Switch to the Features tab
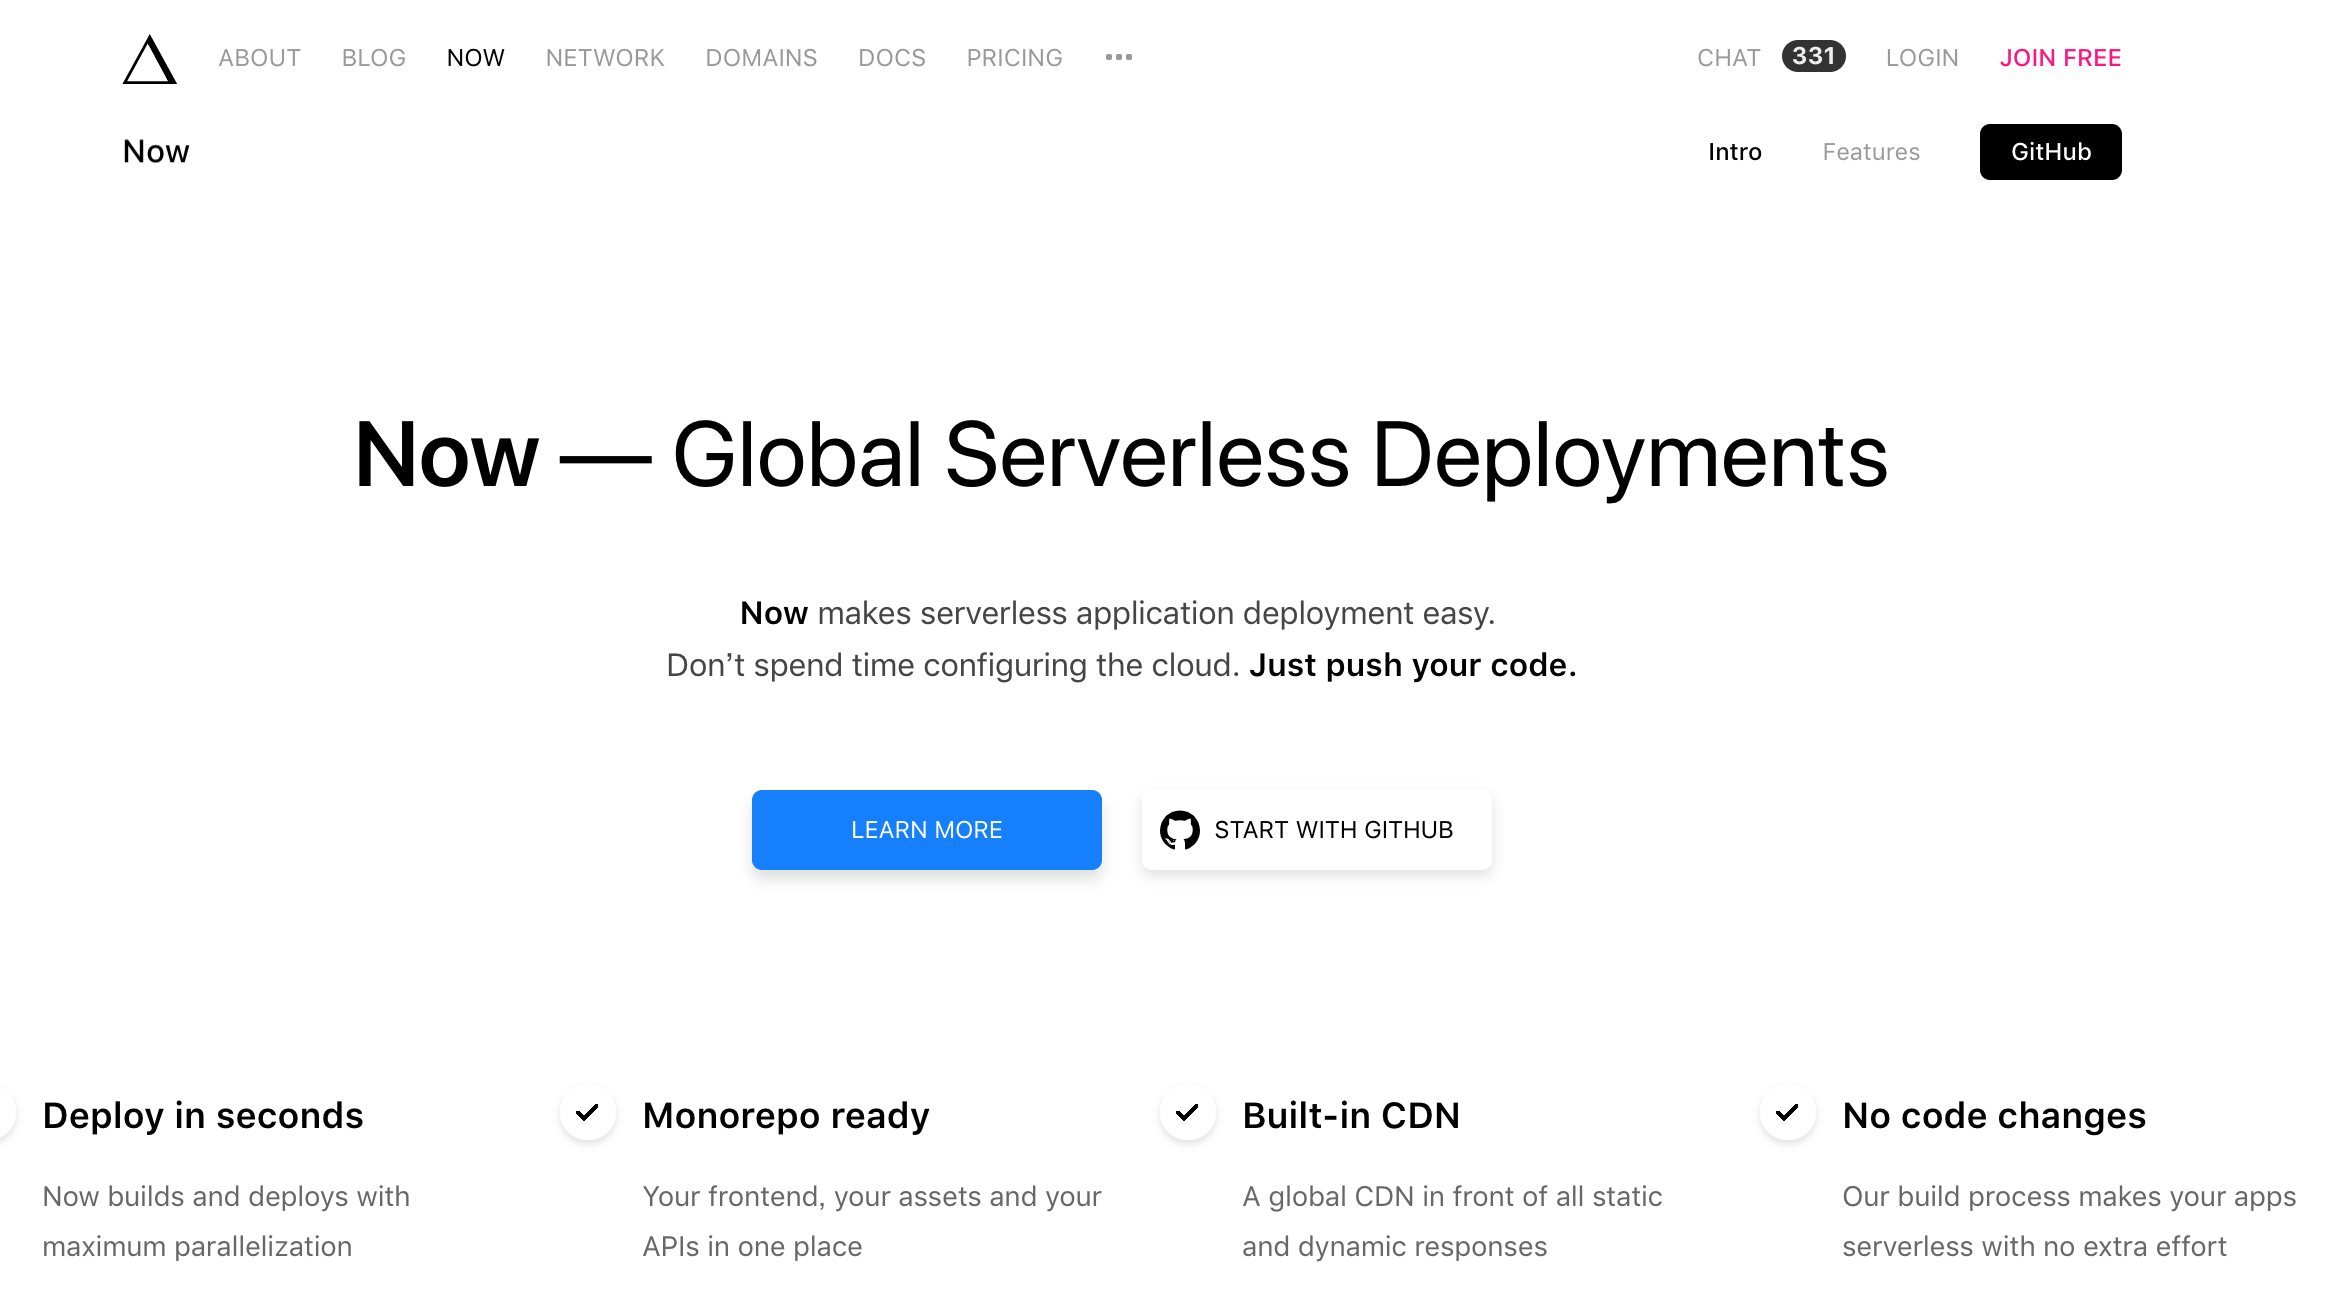Viewport: 2330px width, 1314px height. [1870, 152]
